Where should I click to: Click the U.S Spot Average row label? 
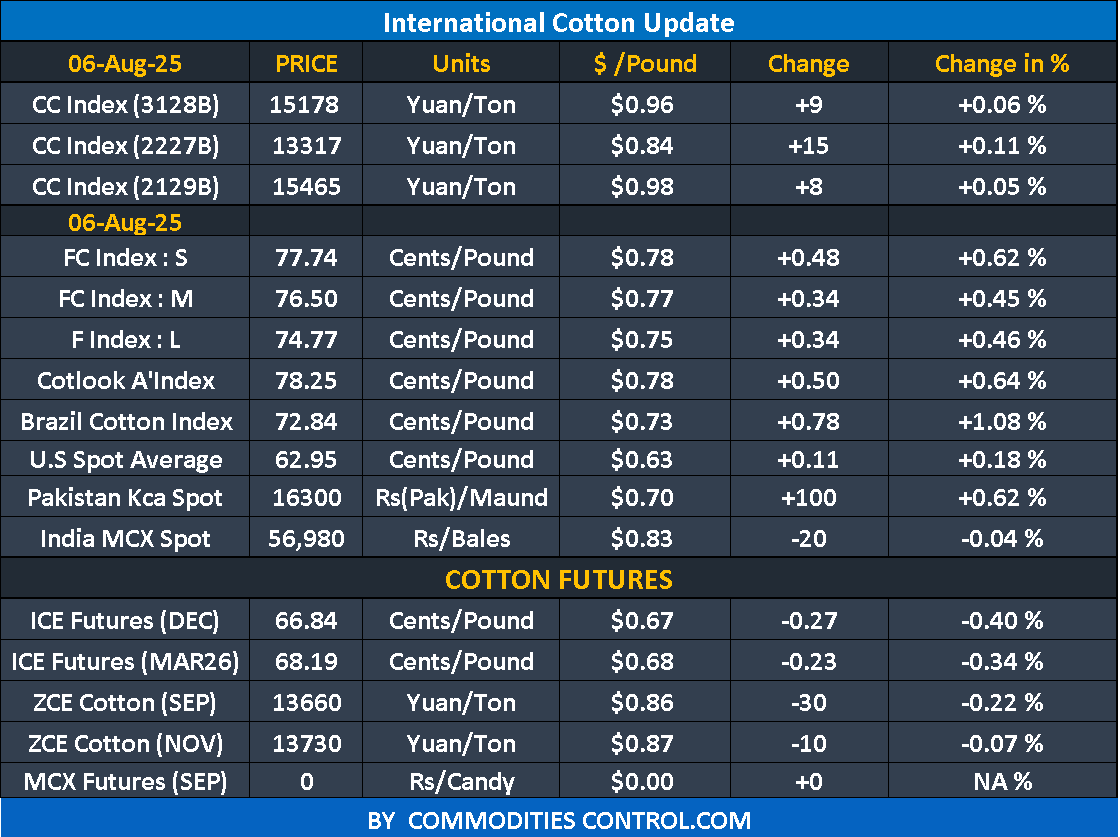click(x=125, y=460)
